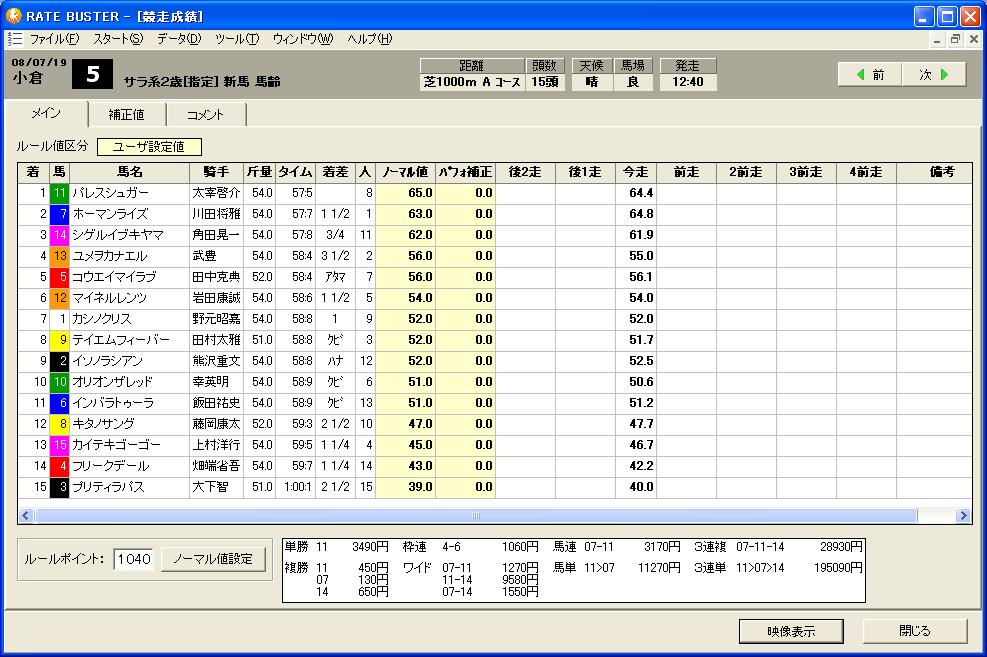
Task: Open the データ menu
Action: (x=179, y=39)
